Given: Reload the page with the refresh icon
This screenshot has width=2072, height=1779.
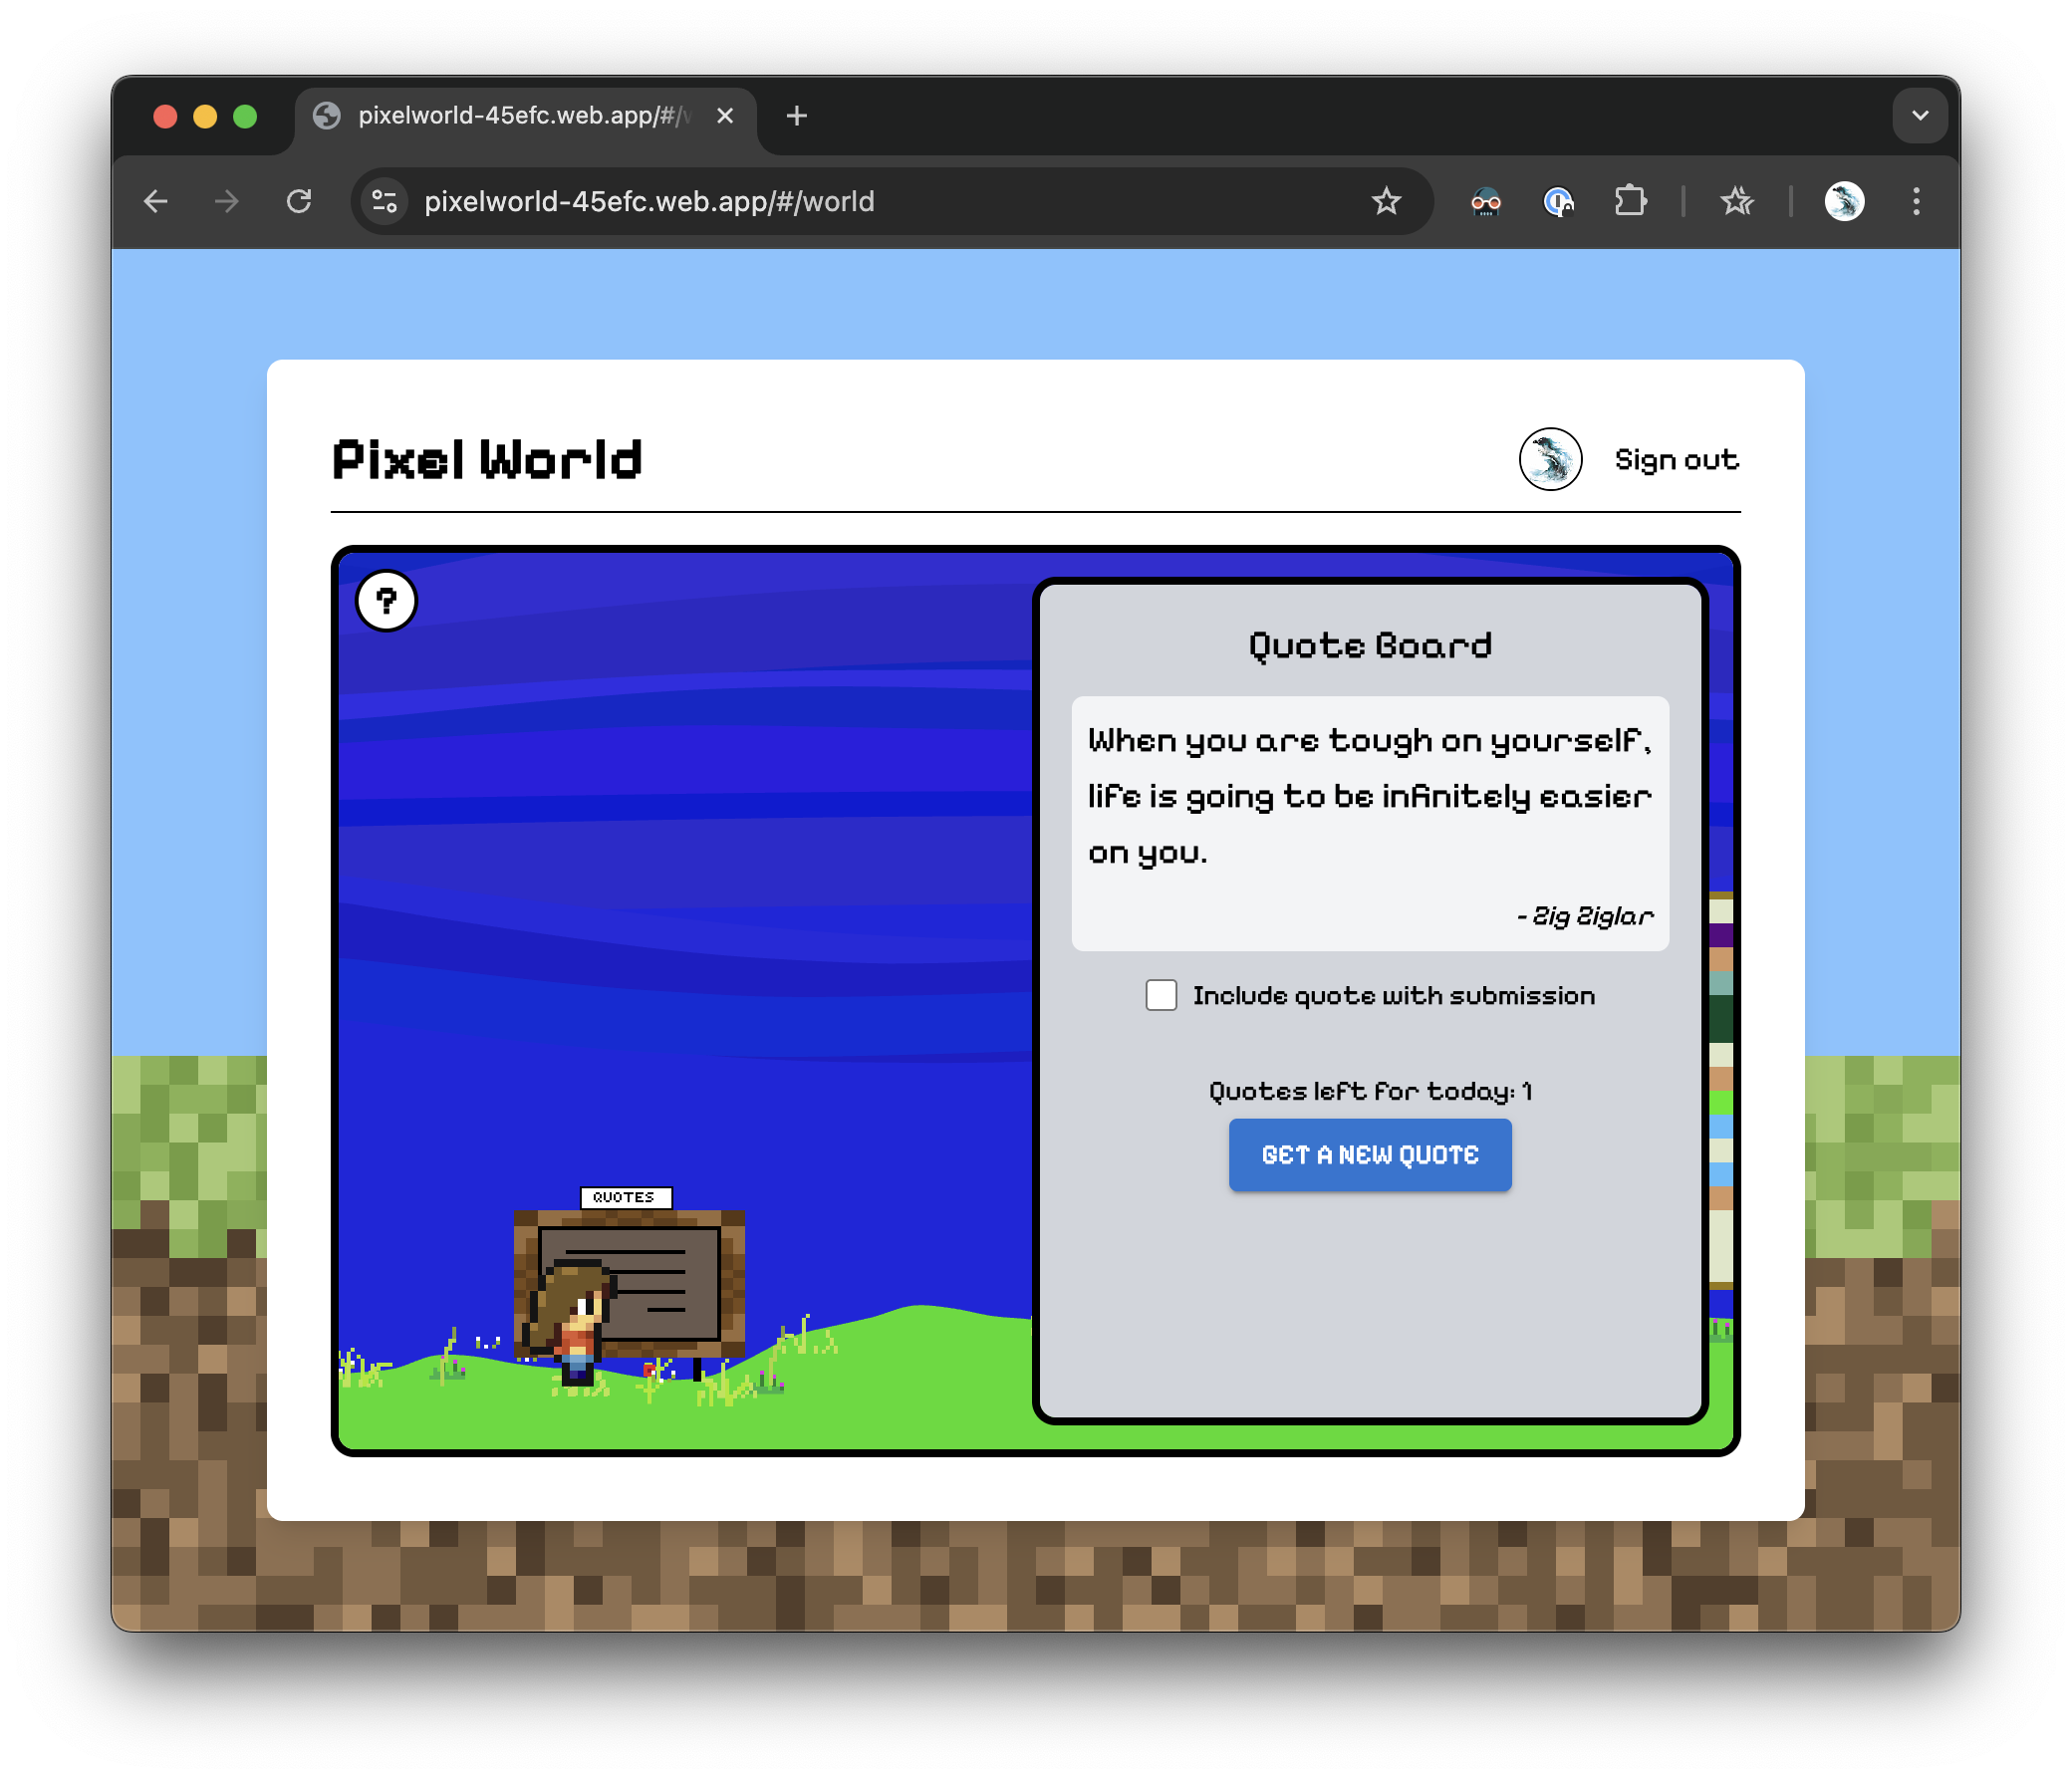Looking at the screenshot, I should pos(299,202).
